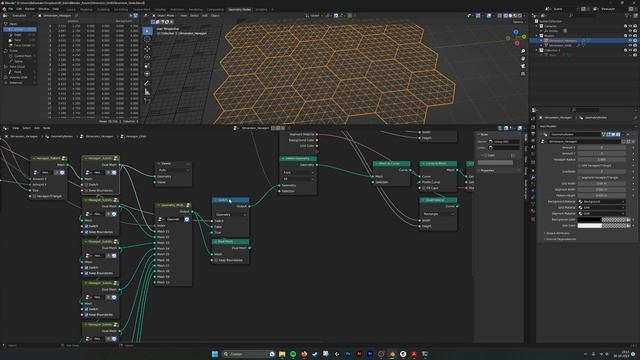Open Background Material dropdown in modifier

(x=602, y=202)
